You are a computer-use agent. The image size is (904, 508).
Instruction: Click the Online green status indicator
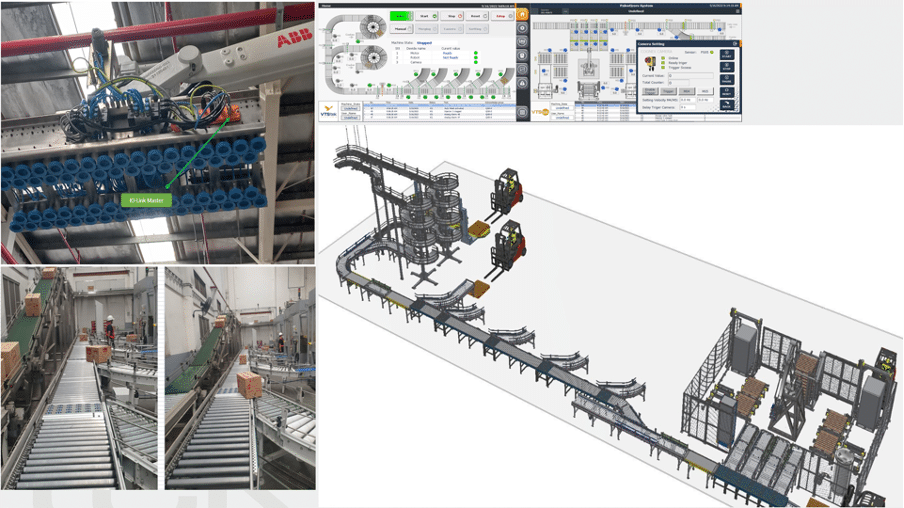point(663,58)
